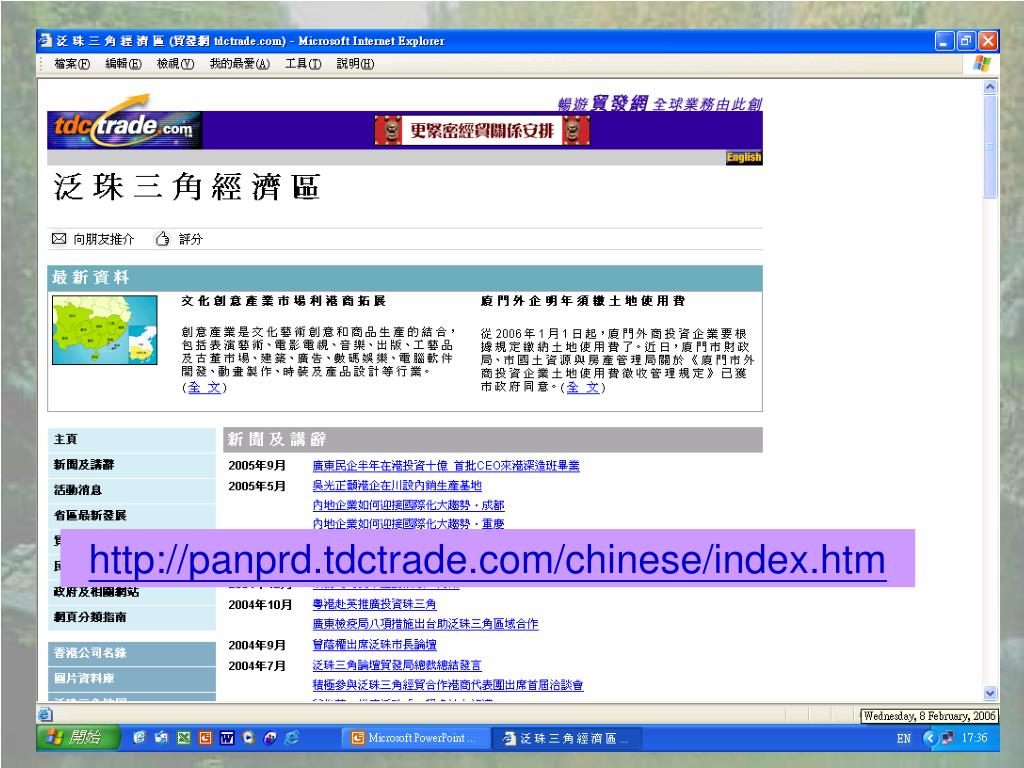The height and width of the screenshot is (768, 1024).
Task: Open link 積極參與泛珠三角經貿合作港商代表團
Action: pyautogui.click(x=448, y=685)
